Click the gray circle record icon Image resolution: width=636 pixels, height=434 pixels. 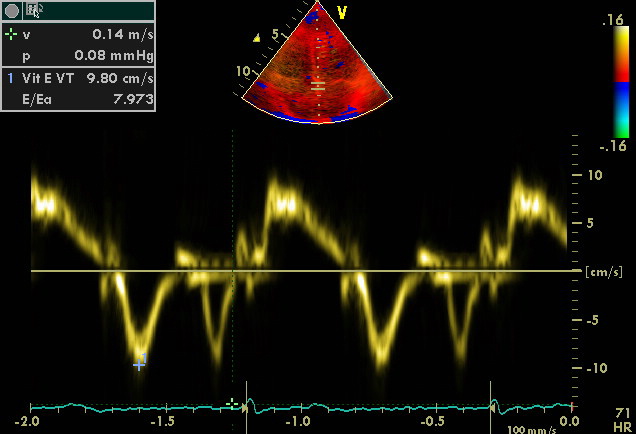(12, 11)
